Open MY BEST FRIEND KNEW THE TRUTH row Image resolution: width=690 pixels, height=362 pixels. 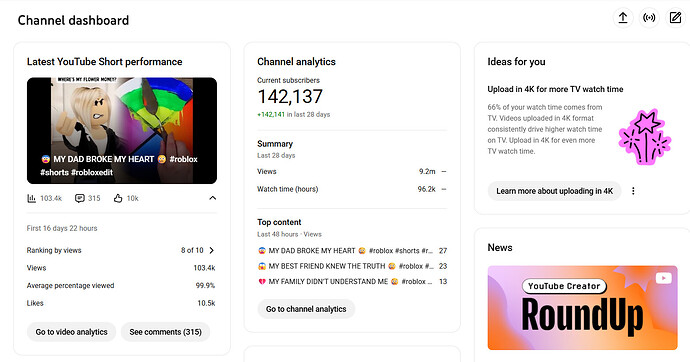pos(352,266)
